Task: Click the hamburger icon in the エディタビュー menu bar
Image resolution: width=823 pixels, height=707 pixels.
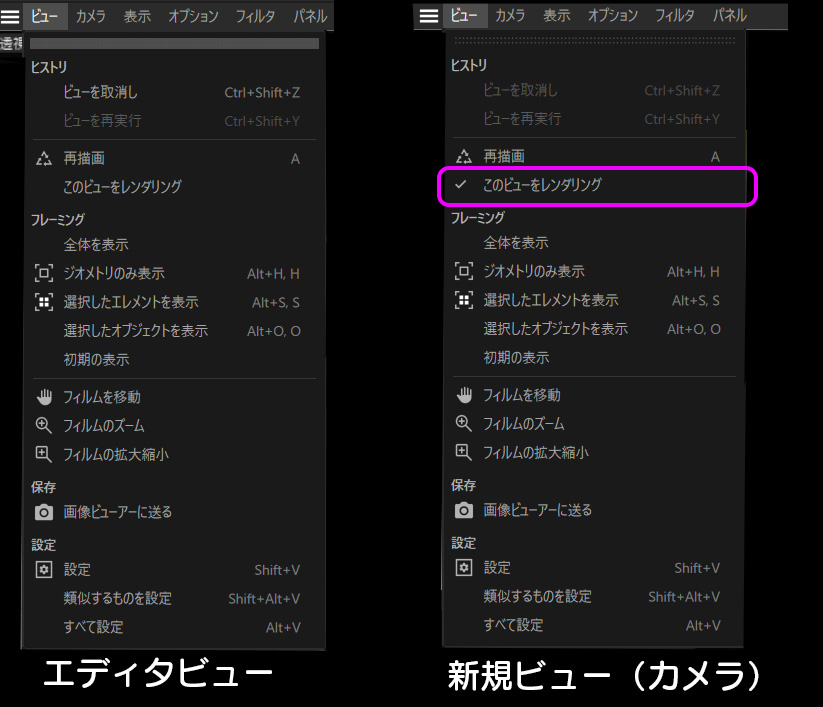Action: [10, 16]
